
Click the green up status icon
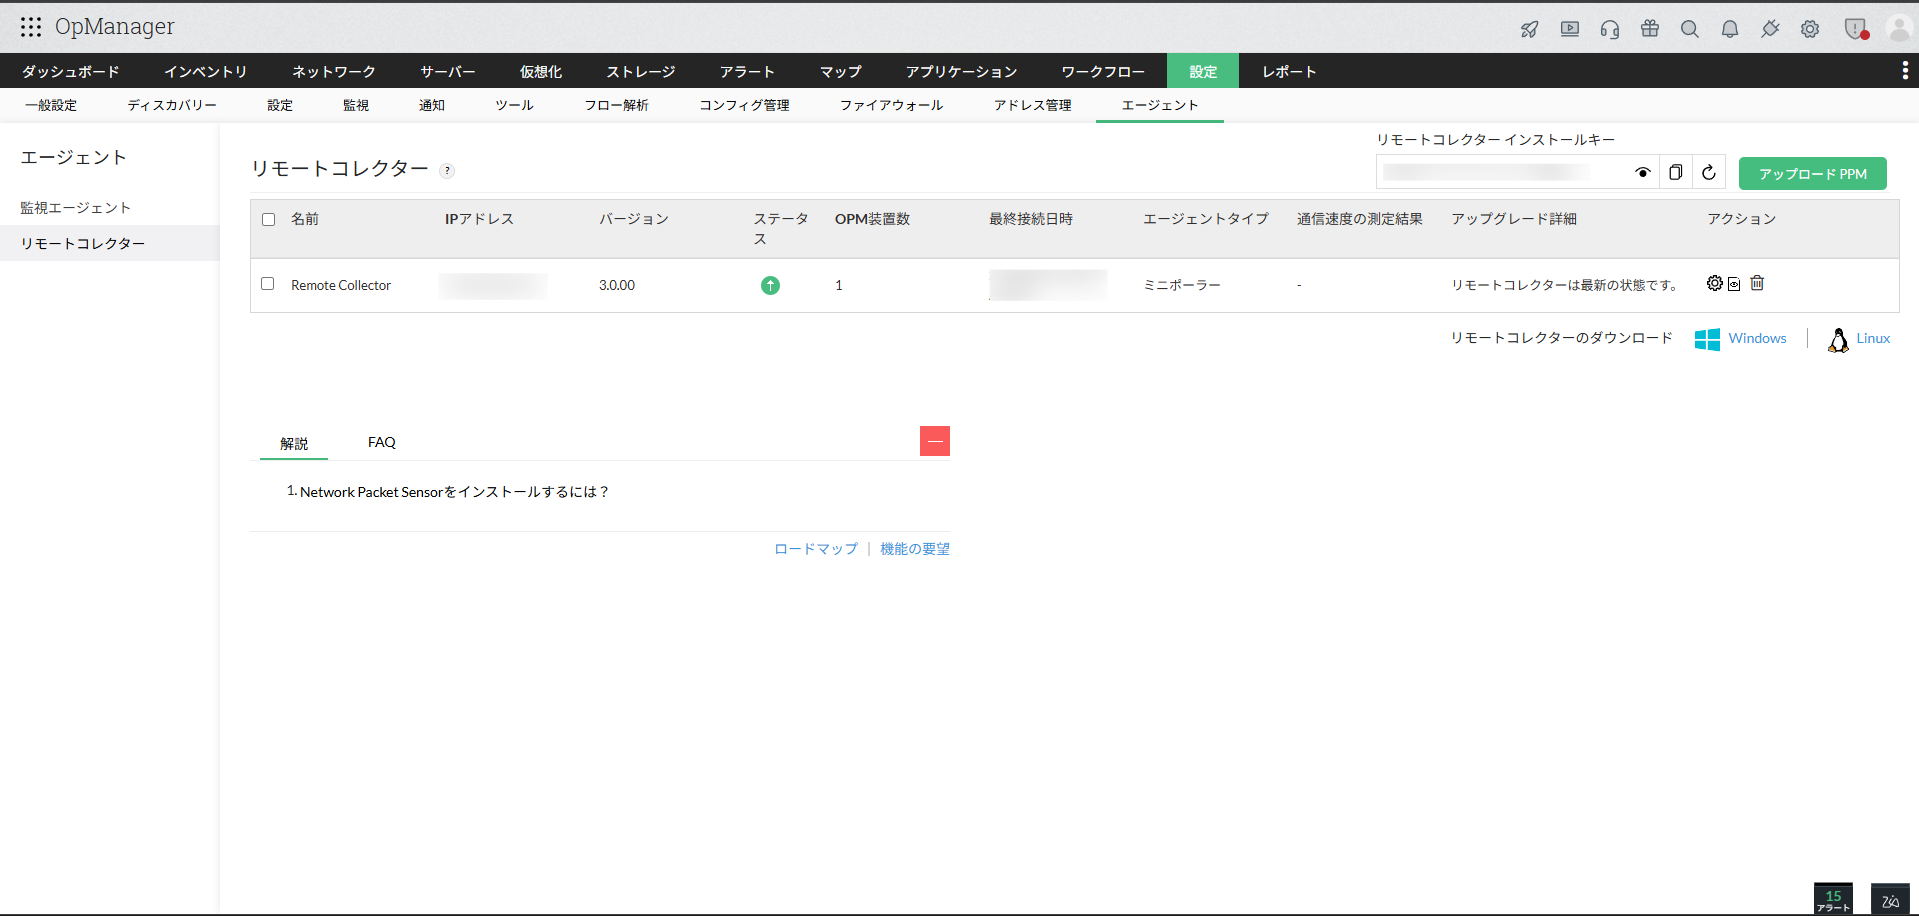770,285
